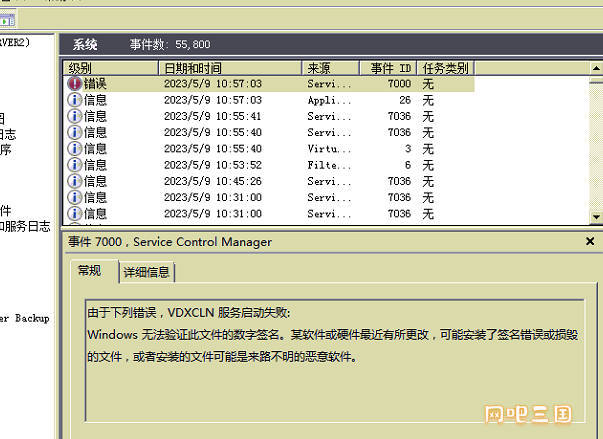Screen dimensions: 603x439
Task: Click the 服务日志 item in the left tree
Action: coord(27,226)
